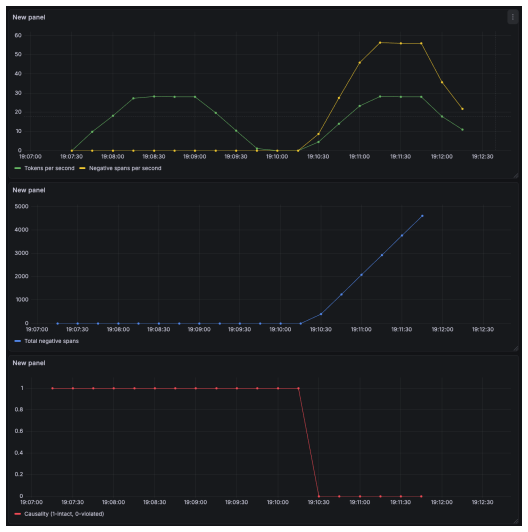The height and width of the screenshot is (532, 528).
Task: Open the third New panel title menu
Action: pos(29,363)
